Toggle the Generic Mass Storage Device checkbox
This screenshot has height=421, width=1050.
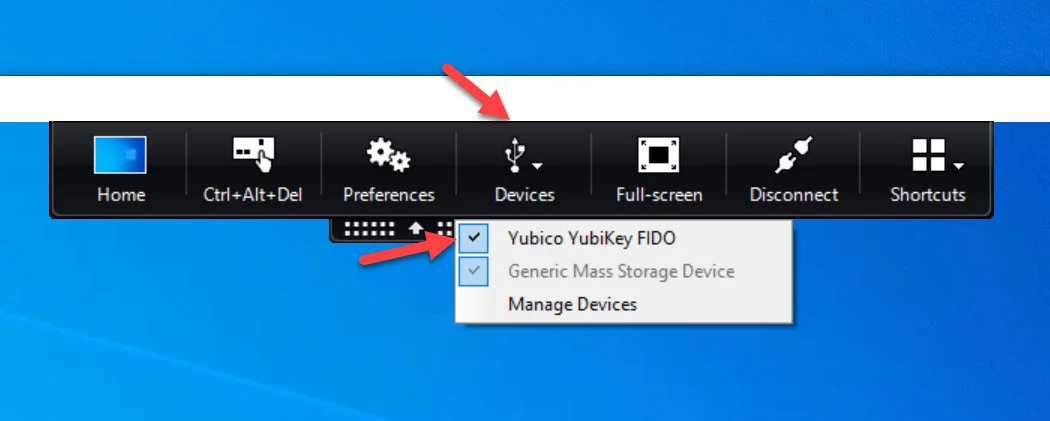(x=474, y=271)
